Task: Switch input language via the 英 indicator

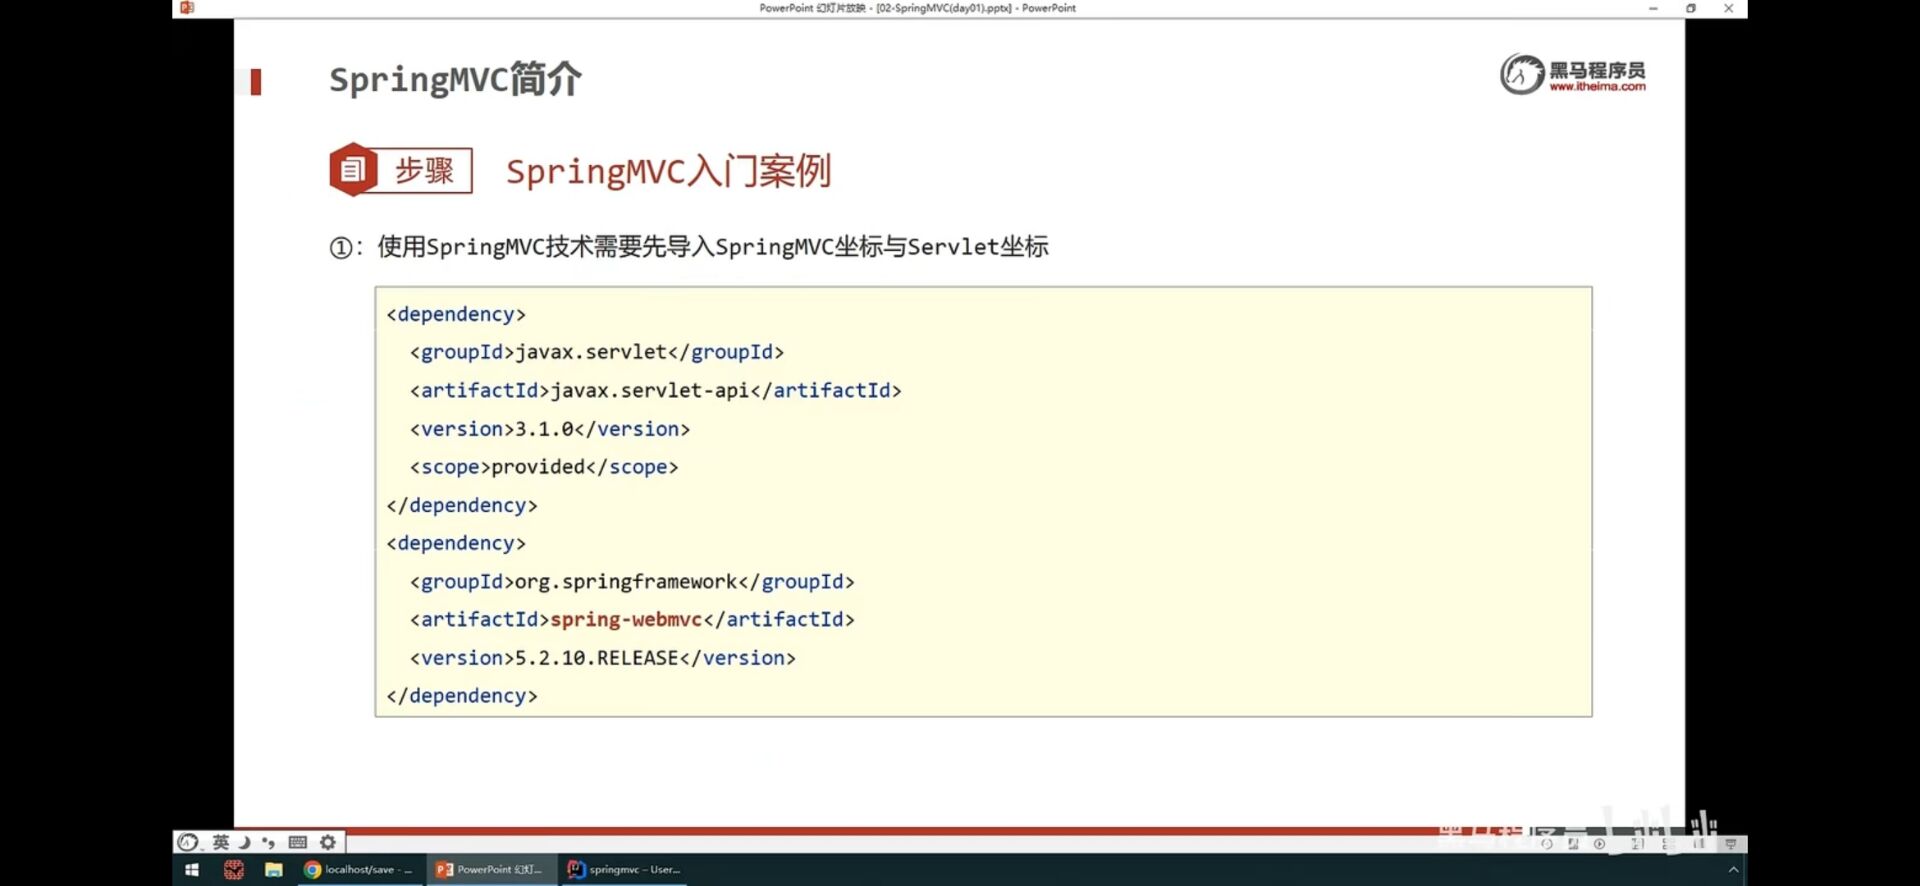Action: point(221,843)
